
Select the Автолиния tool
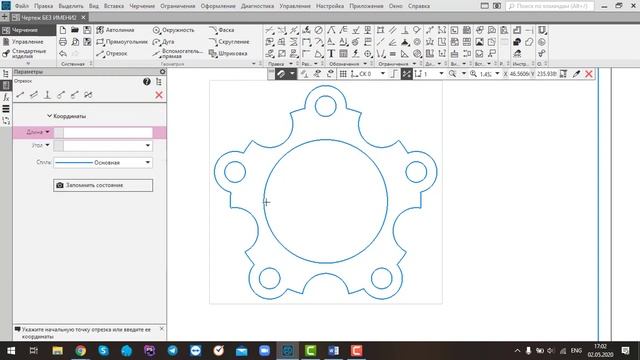pos(116,30)
